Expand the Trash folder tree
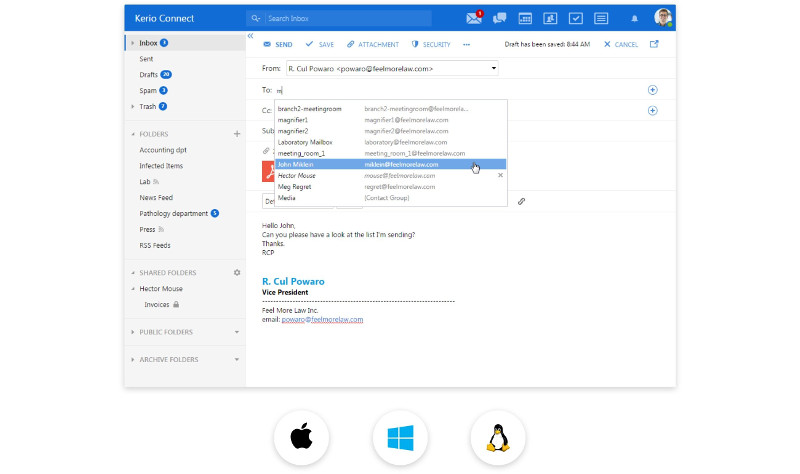The height and width of the screenshot is (474, 800). click(x=132, y=106)
